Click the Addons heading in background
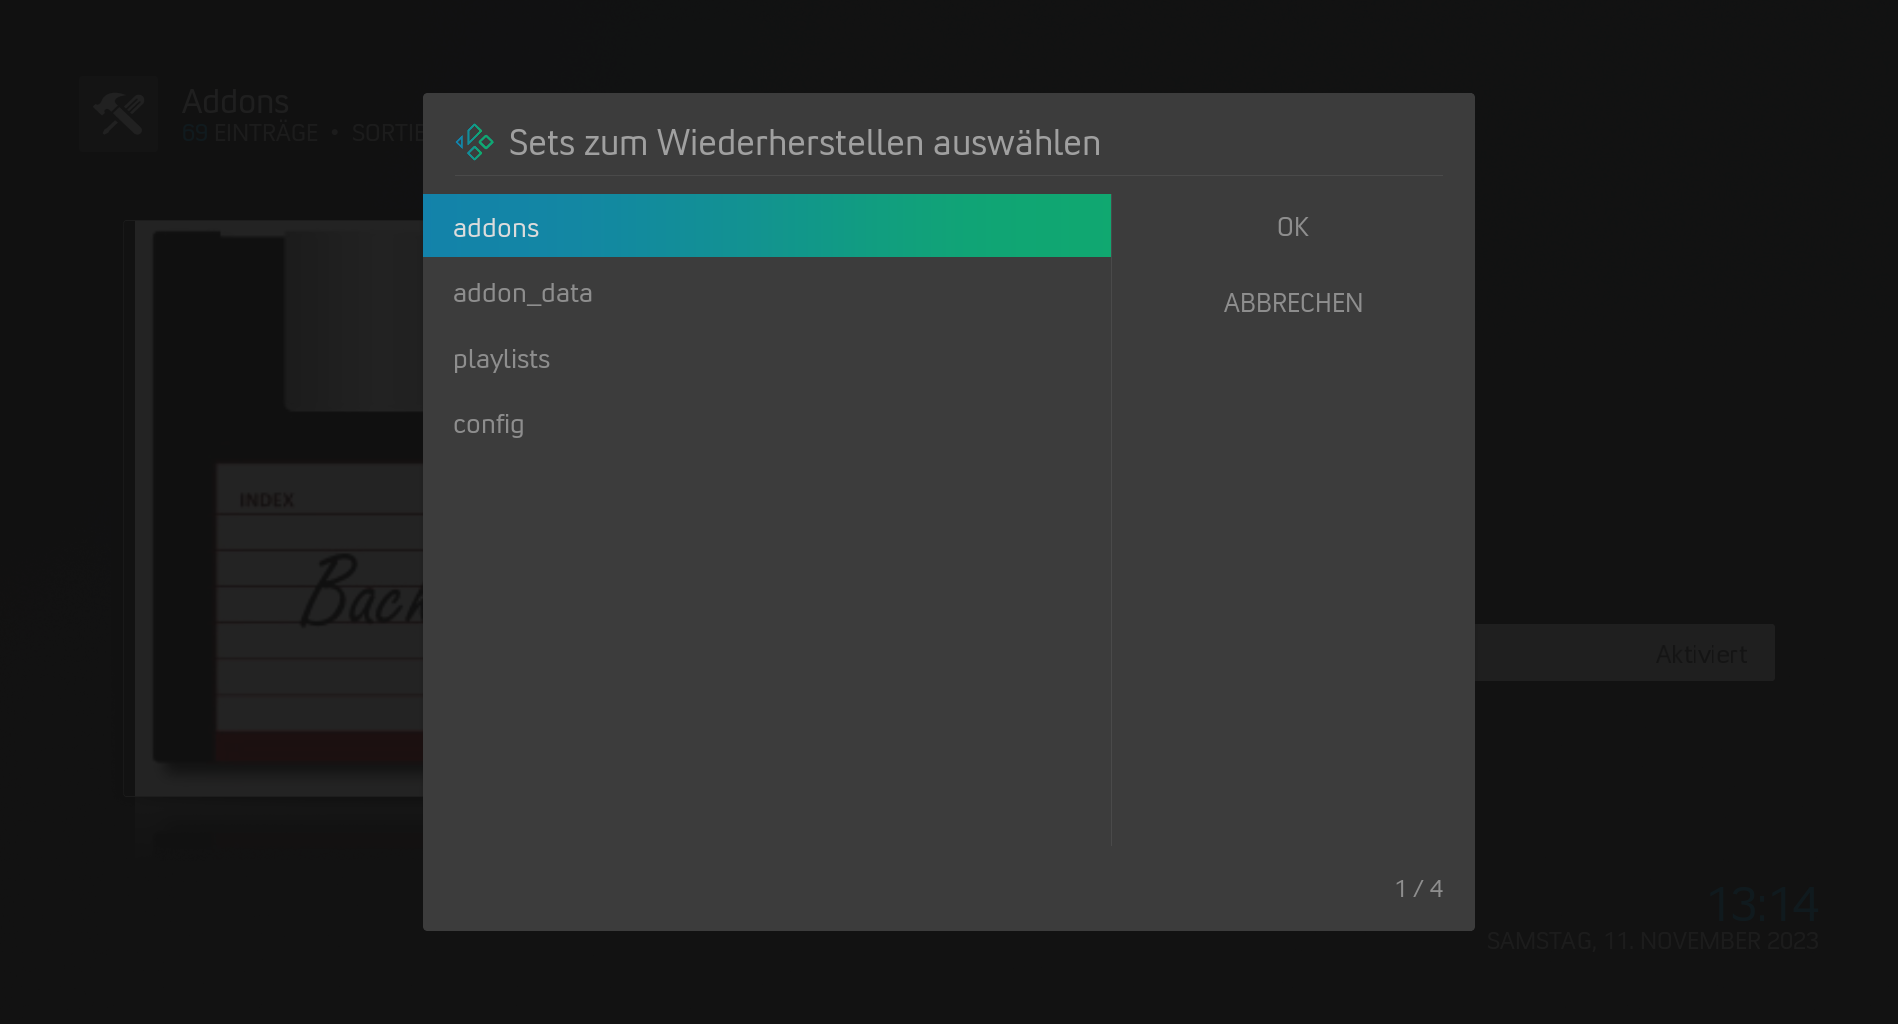The width and height of the screenshot is (1898, 1024). (235, 101)
